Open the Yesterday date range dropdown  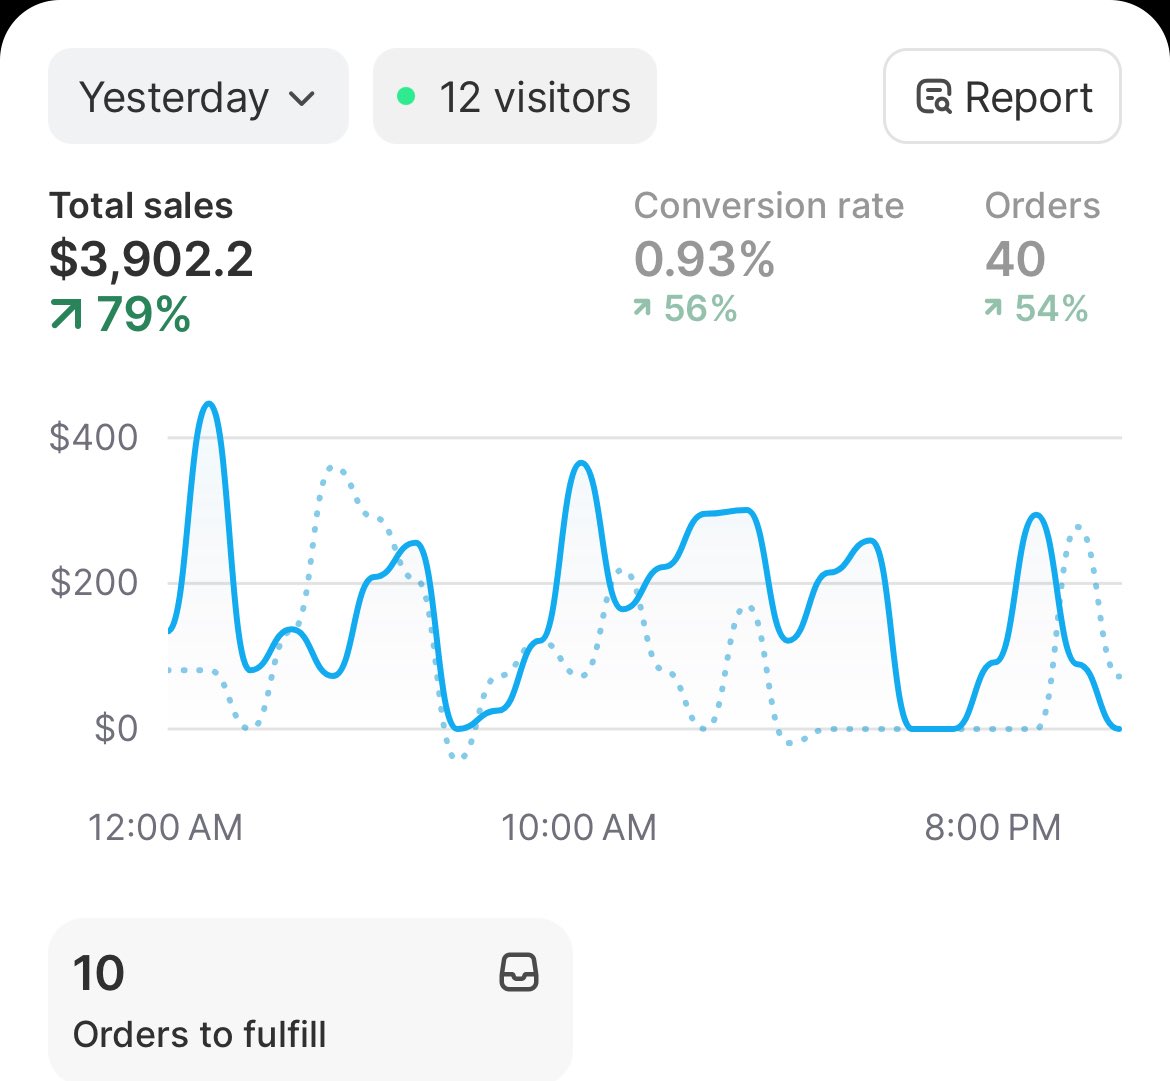pyautogui.click(x=197, y=96)
